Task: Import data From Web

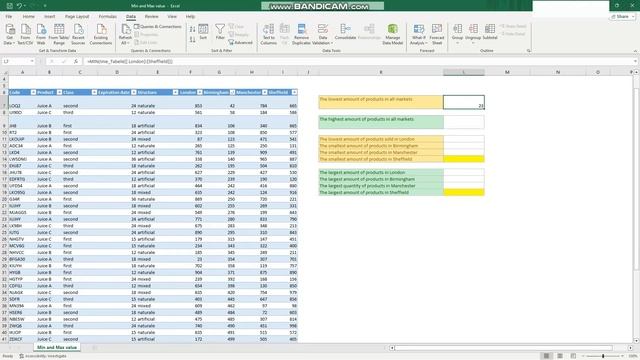Action: coord(41,34)
